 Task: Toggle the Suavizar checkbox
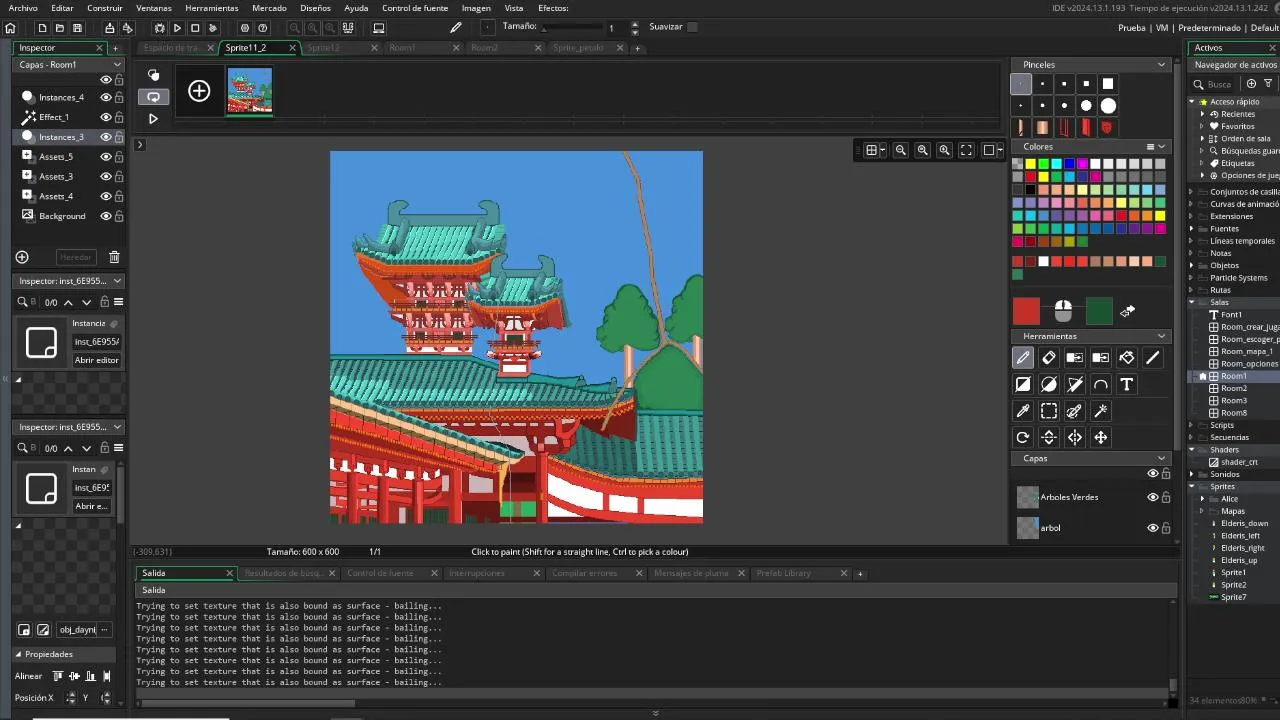click(692, 27)
